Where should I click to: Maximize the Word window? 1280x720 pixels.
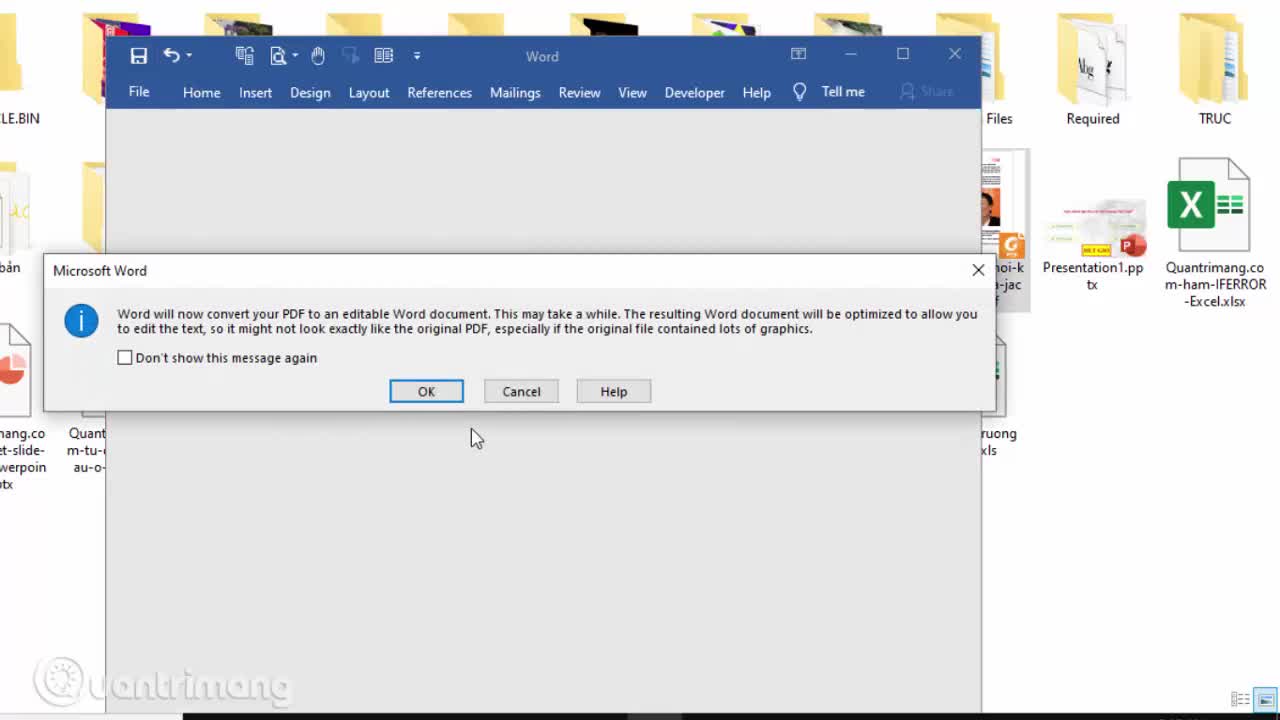pyautogui.click(x=903, y=54)
